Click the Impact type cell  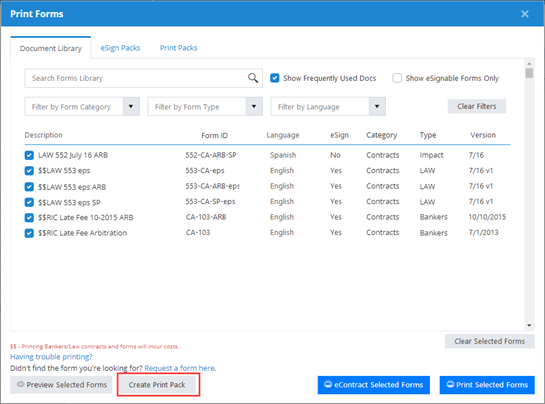tap(431, 155)
